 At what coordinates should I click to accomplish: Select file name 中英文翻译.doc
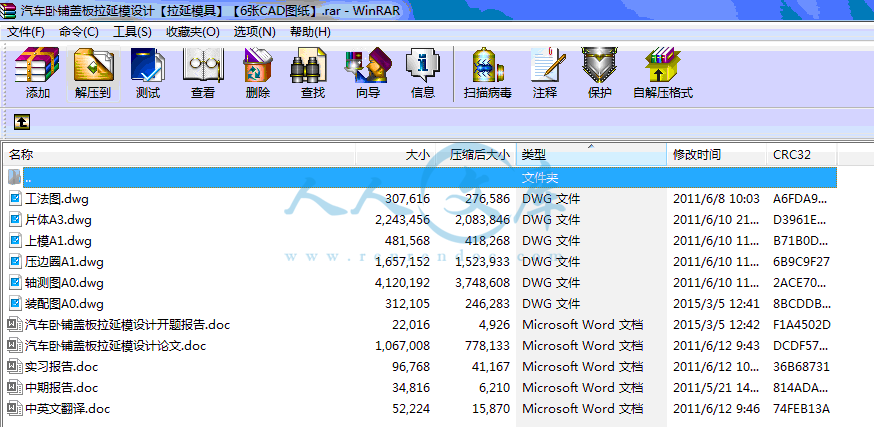(x=67, y=409)
